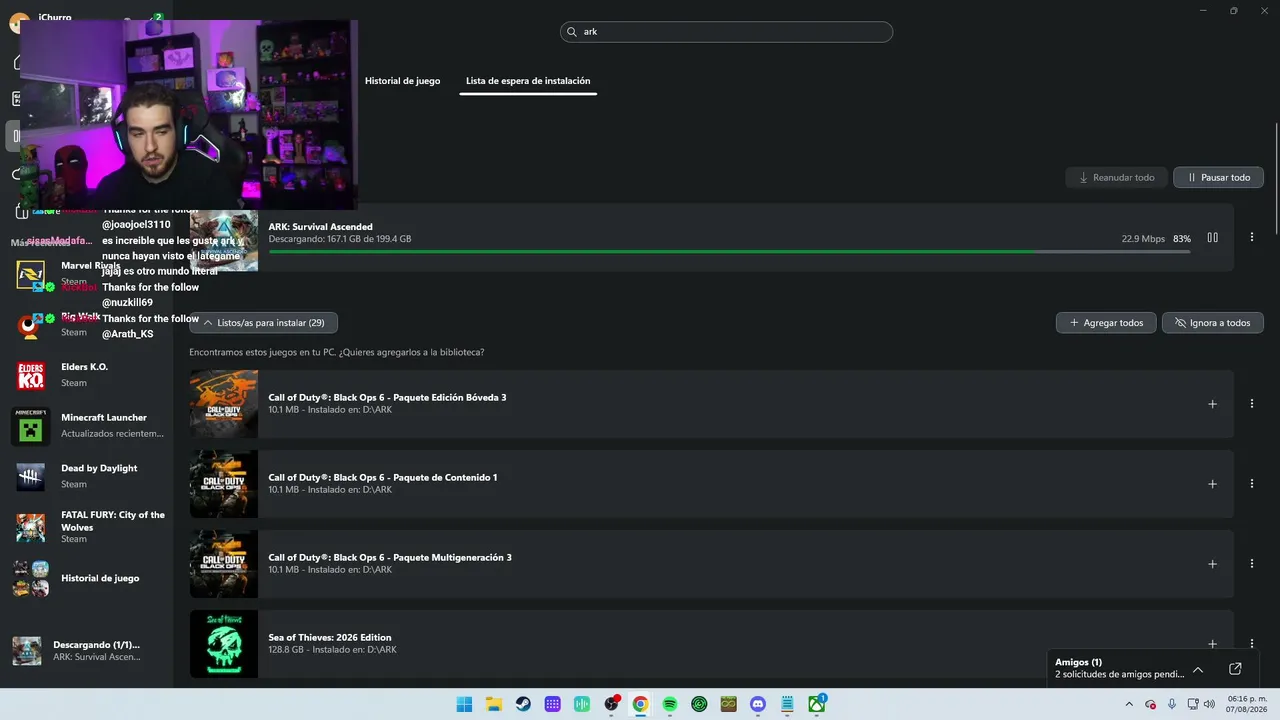
Task: Open more options for Paquete de Contenido 1
Action: tap(1252, 484)
